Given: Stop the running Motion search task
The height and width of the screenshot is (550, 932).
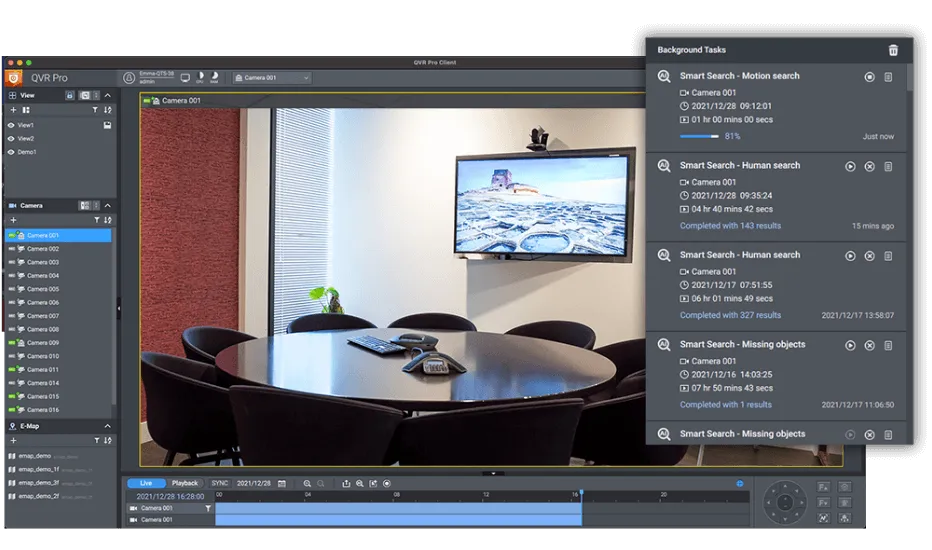Looking at the screenshot, I should tap(869, 77).
